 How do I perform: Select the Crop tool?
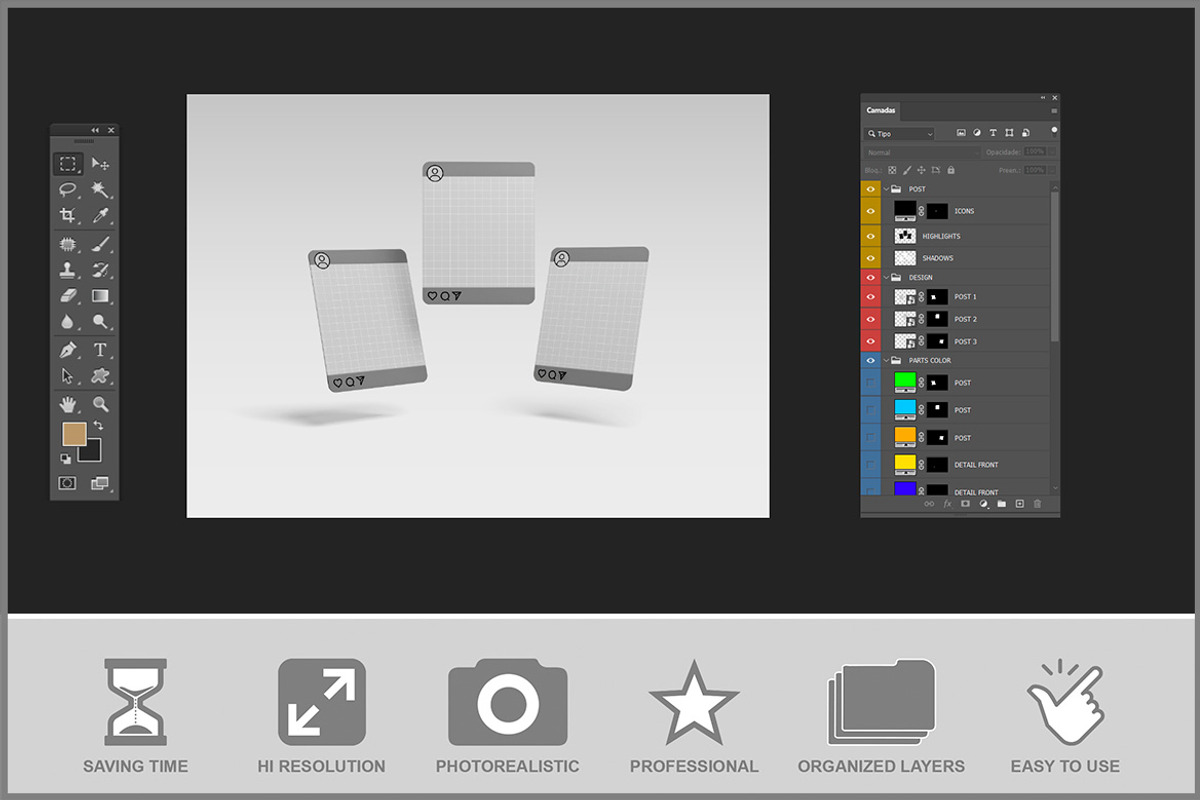(67, 215)
